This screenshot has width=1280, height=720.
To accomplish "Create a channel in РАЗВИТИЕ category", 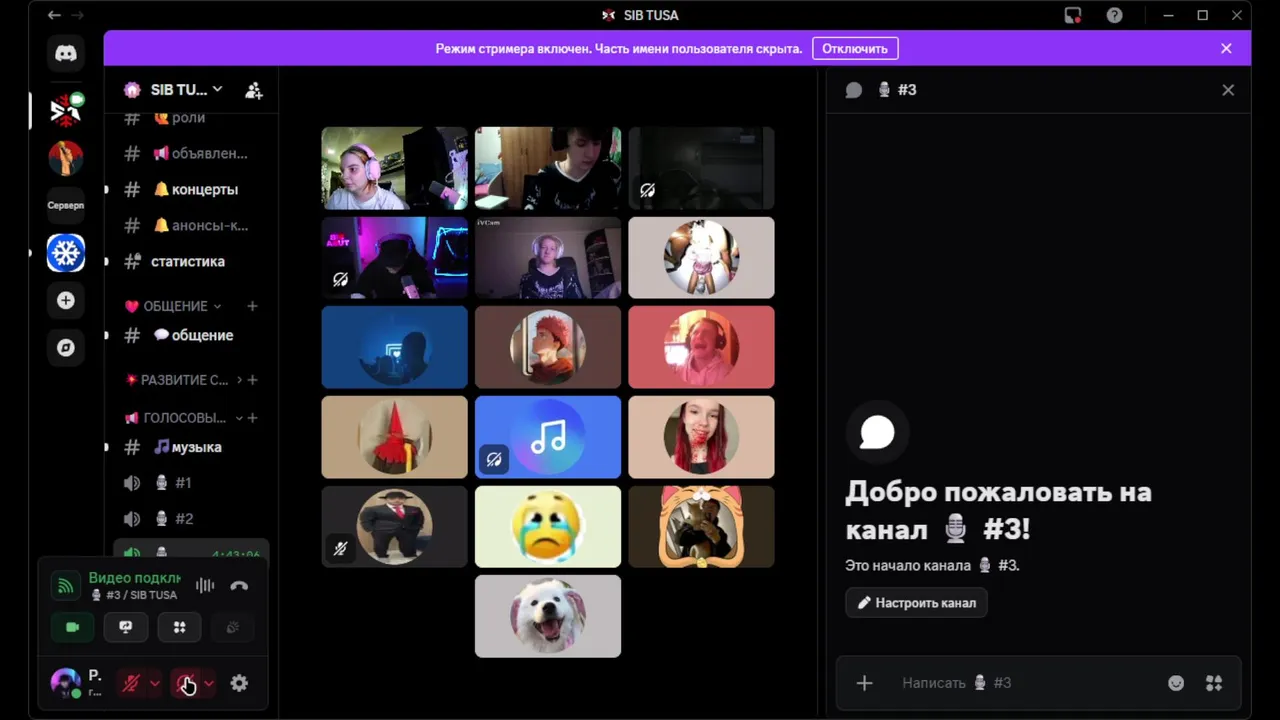I will tap(252, 380).
